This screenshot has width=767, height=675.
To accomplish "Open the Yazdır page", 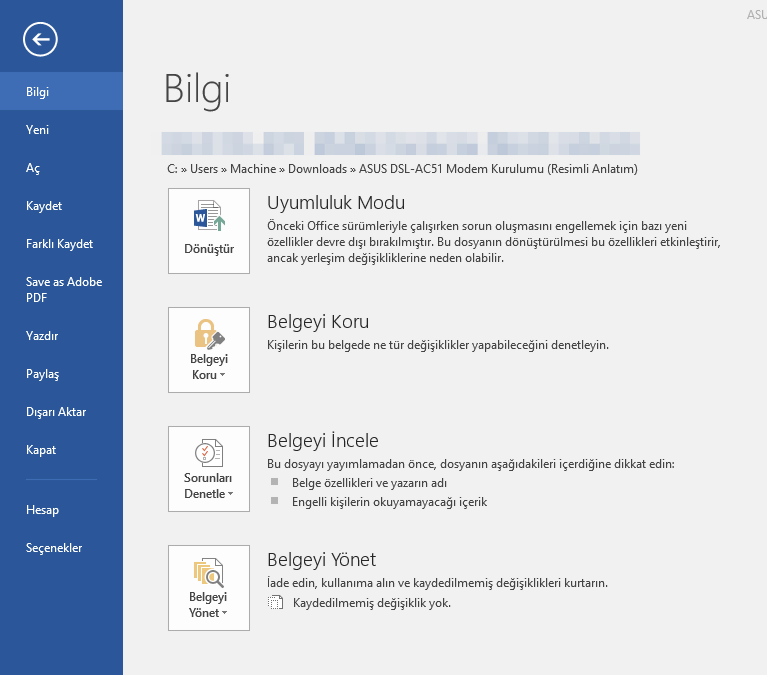I will pos(61,336).
